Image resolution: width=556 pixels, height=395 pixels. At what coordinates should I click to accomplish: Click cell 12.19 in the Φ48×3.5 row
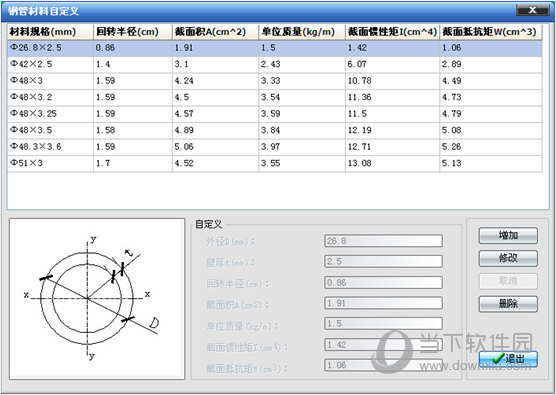(x=392, y=130)
